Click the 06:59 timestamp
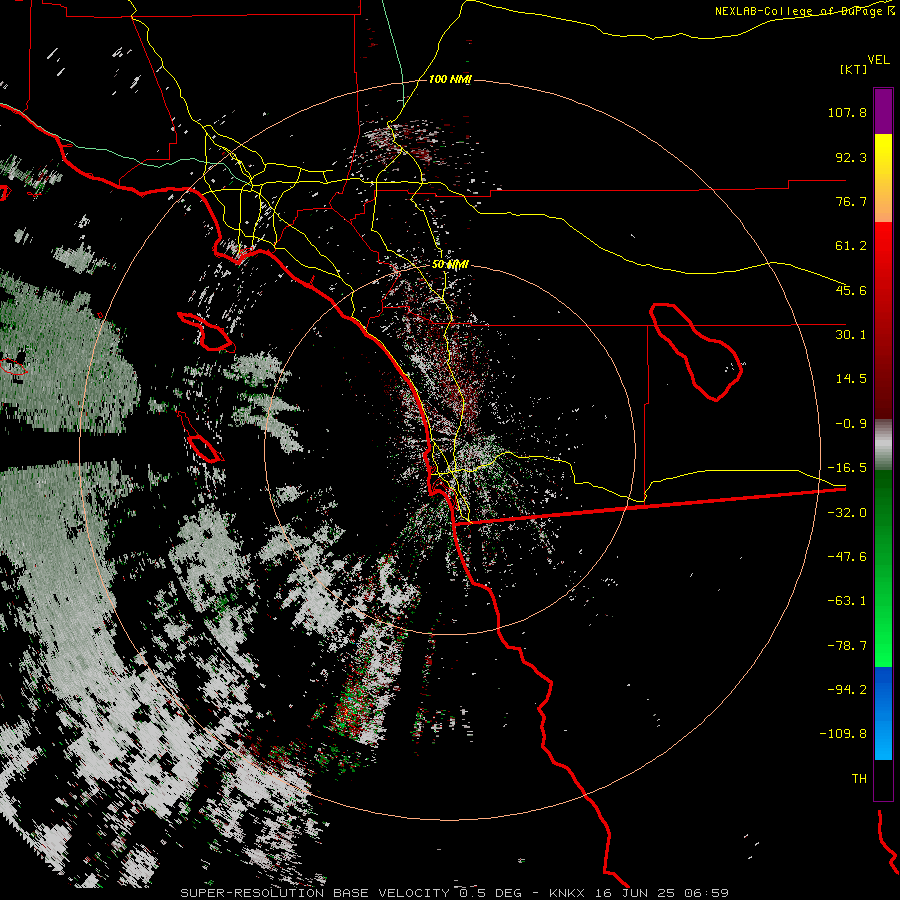The width and height of the screenshot is (900, 900). [x=707, y=893]
